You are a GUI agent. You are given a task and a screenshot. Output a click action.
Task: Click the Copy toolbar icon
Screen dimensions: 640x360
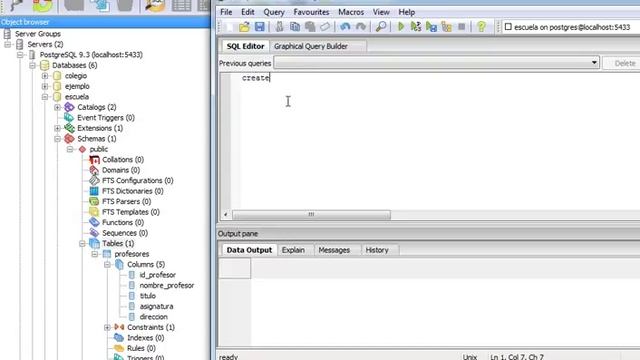(295, 27)
